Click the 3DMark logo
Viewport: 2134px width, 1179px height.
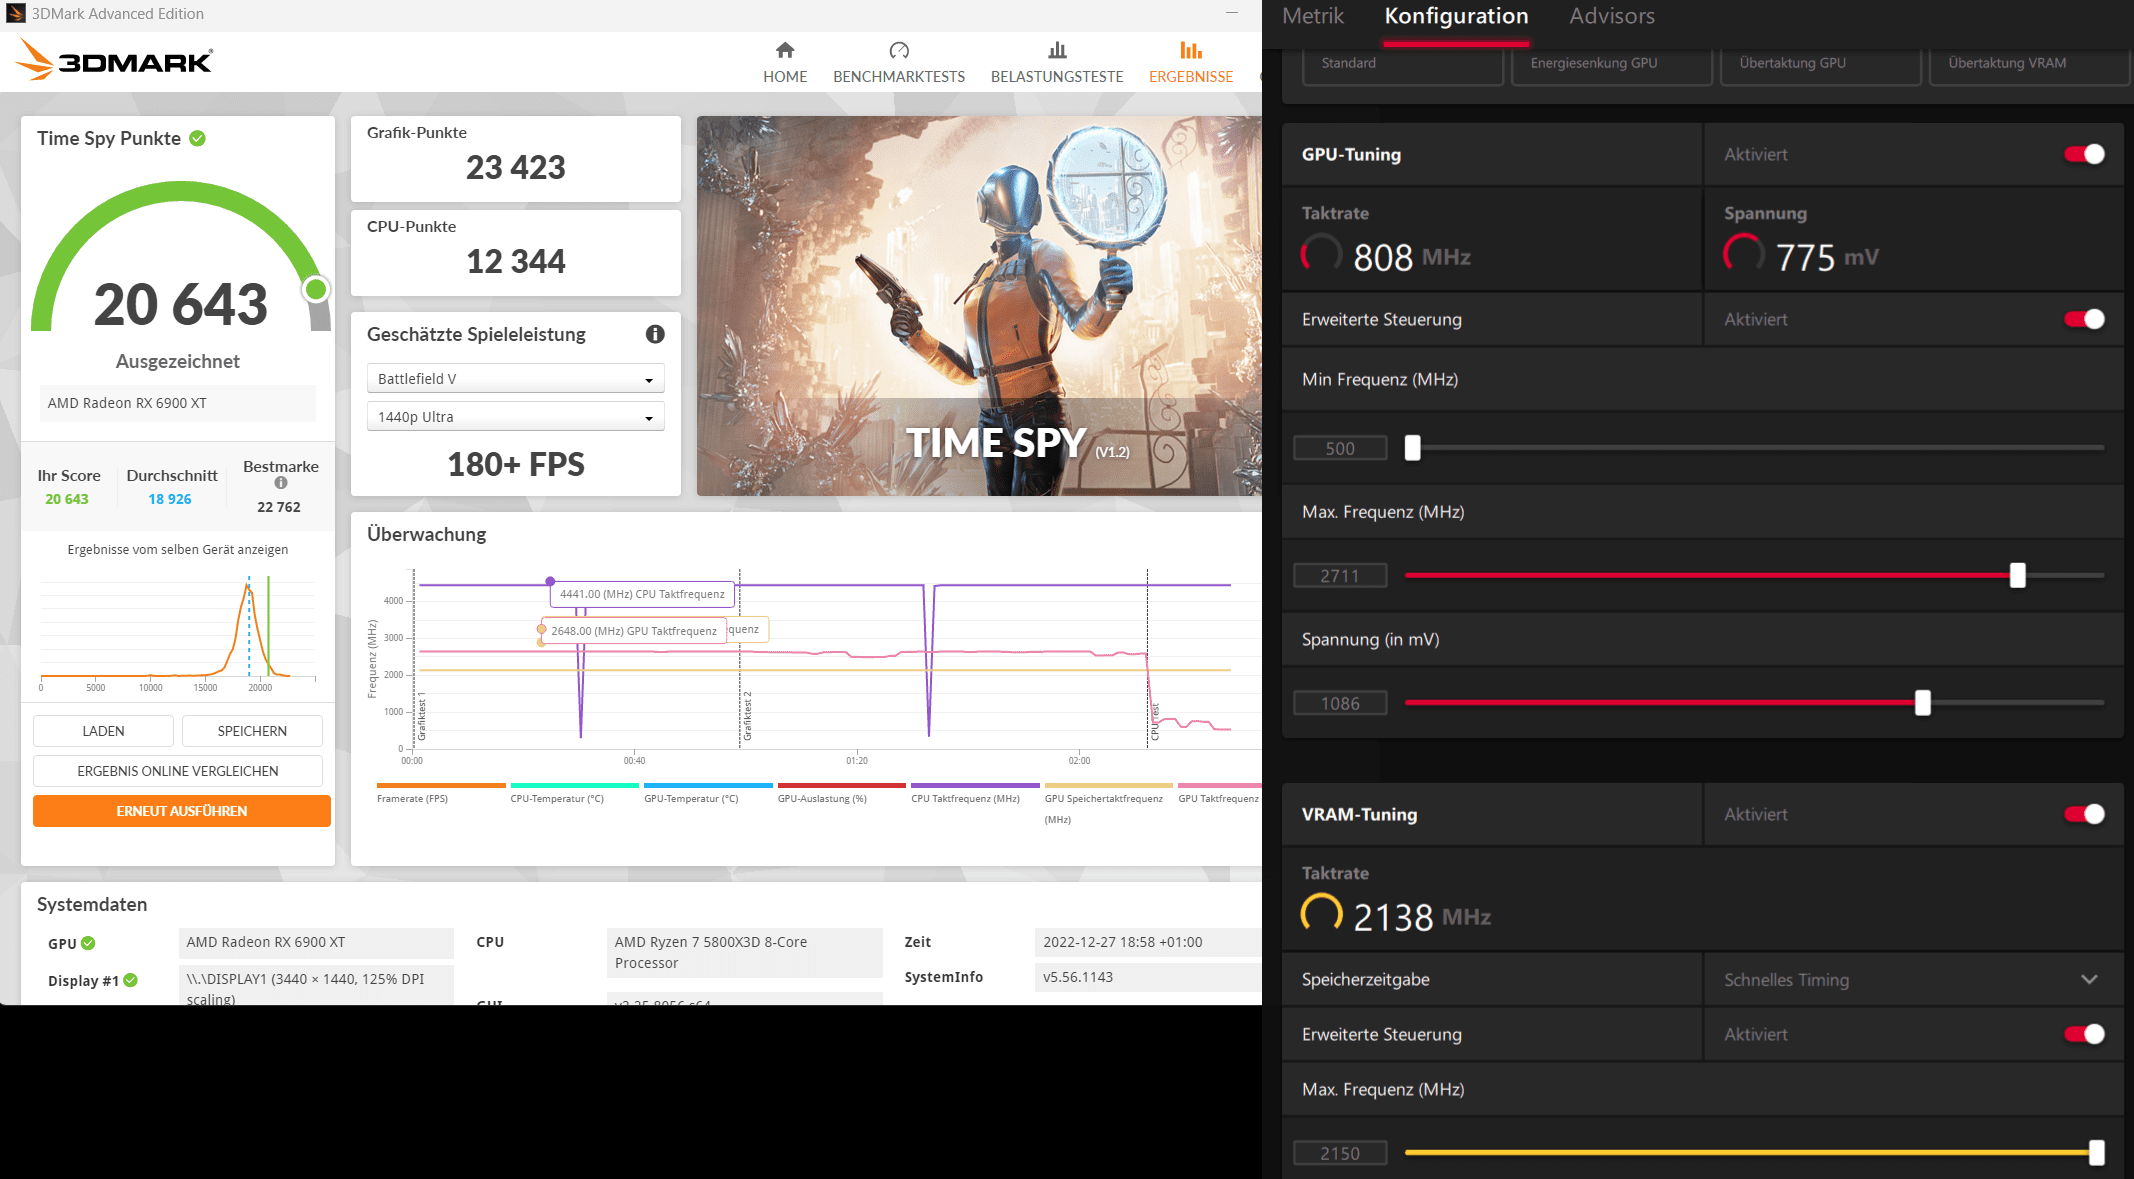(x=115, y=61)
